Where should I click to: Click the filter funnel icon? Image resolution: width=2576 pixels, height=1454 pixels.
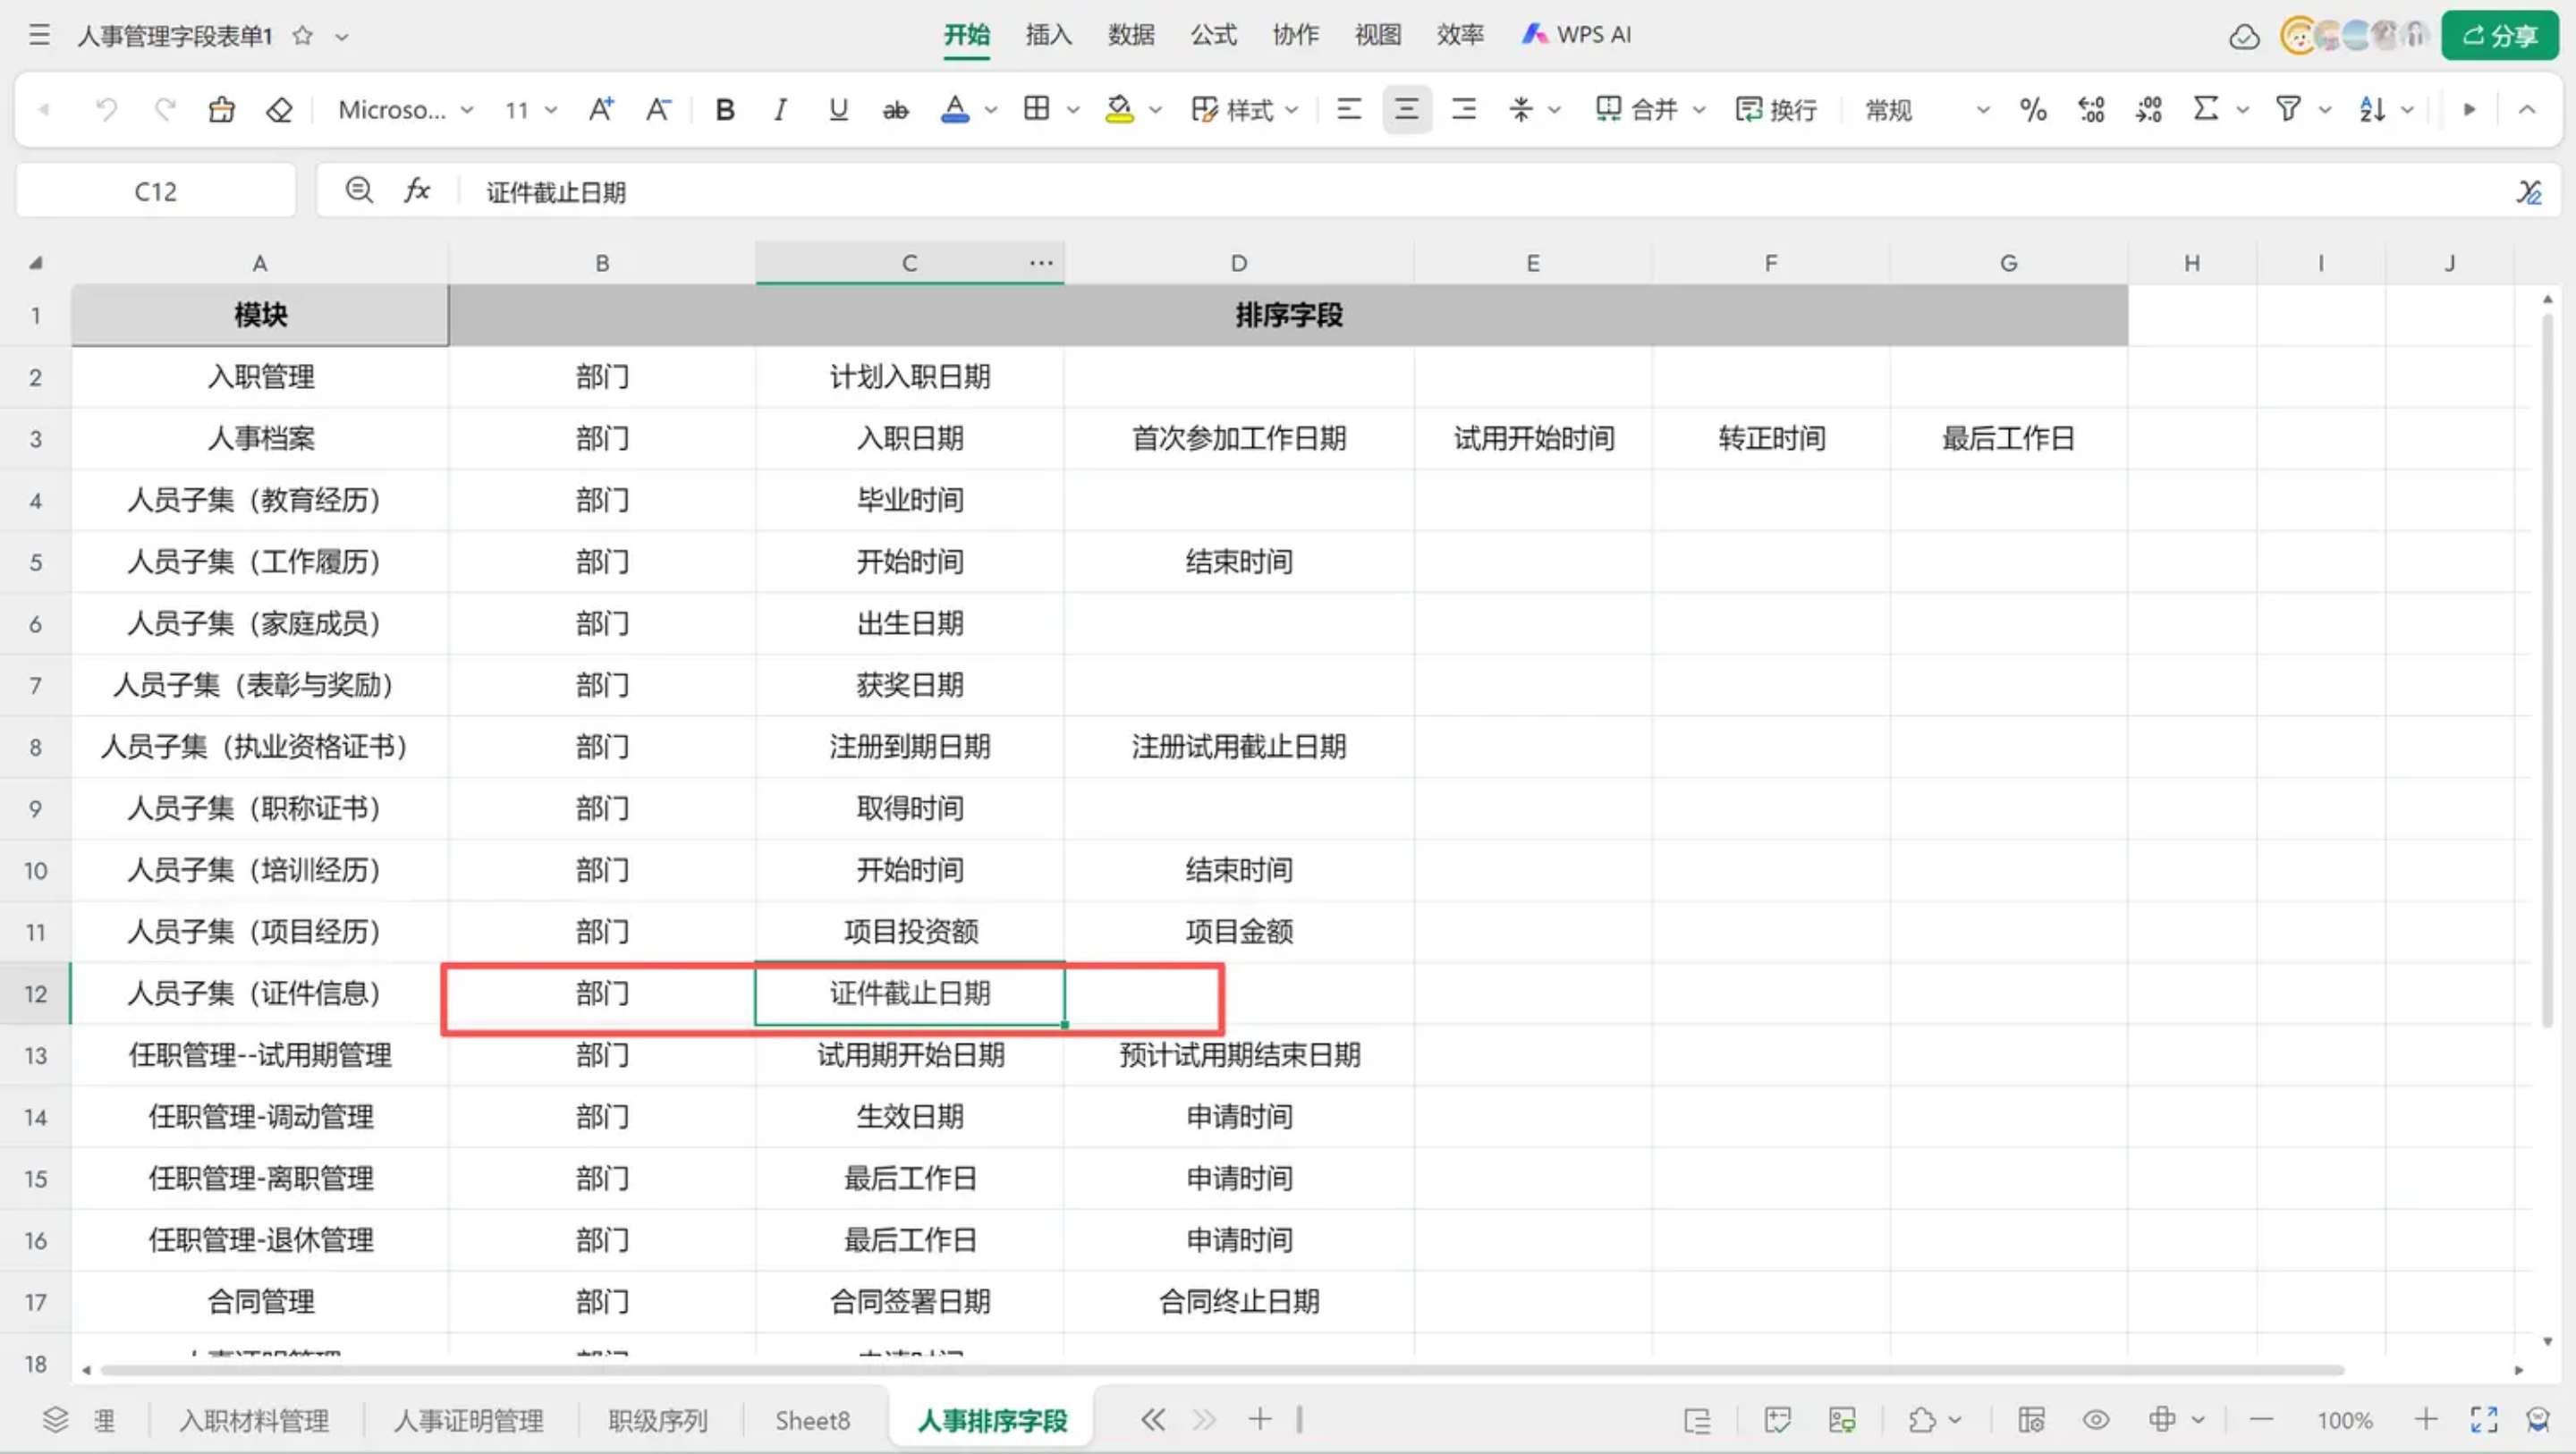click(2288, 109)
